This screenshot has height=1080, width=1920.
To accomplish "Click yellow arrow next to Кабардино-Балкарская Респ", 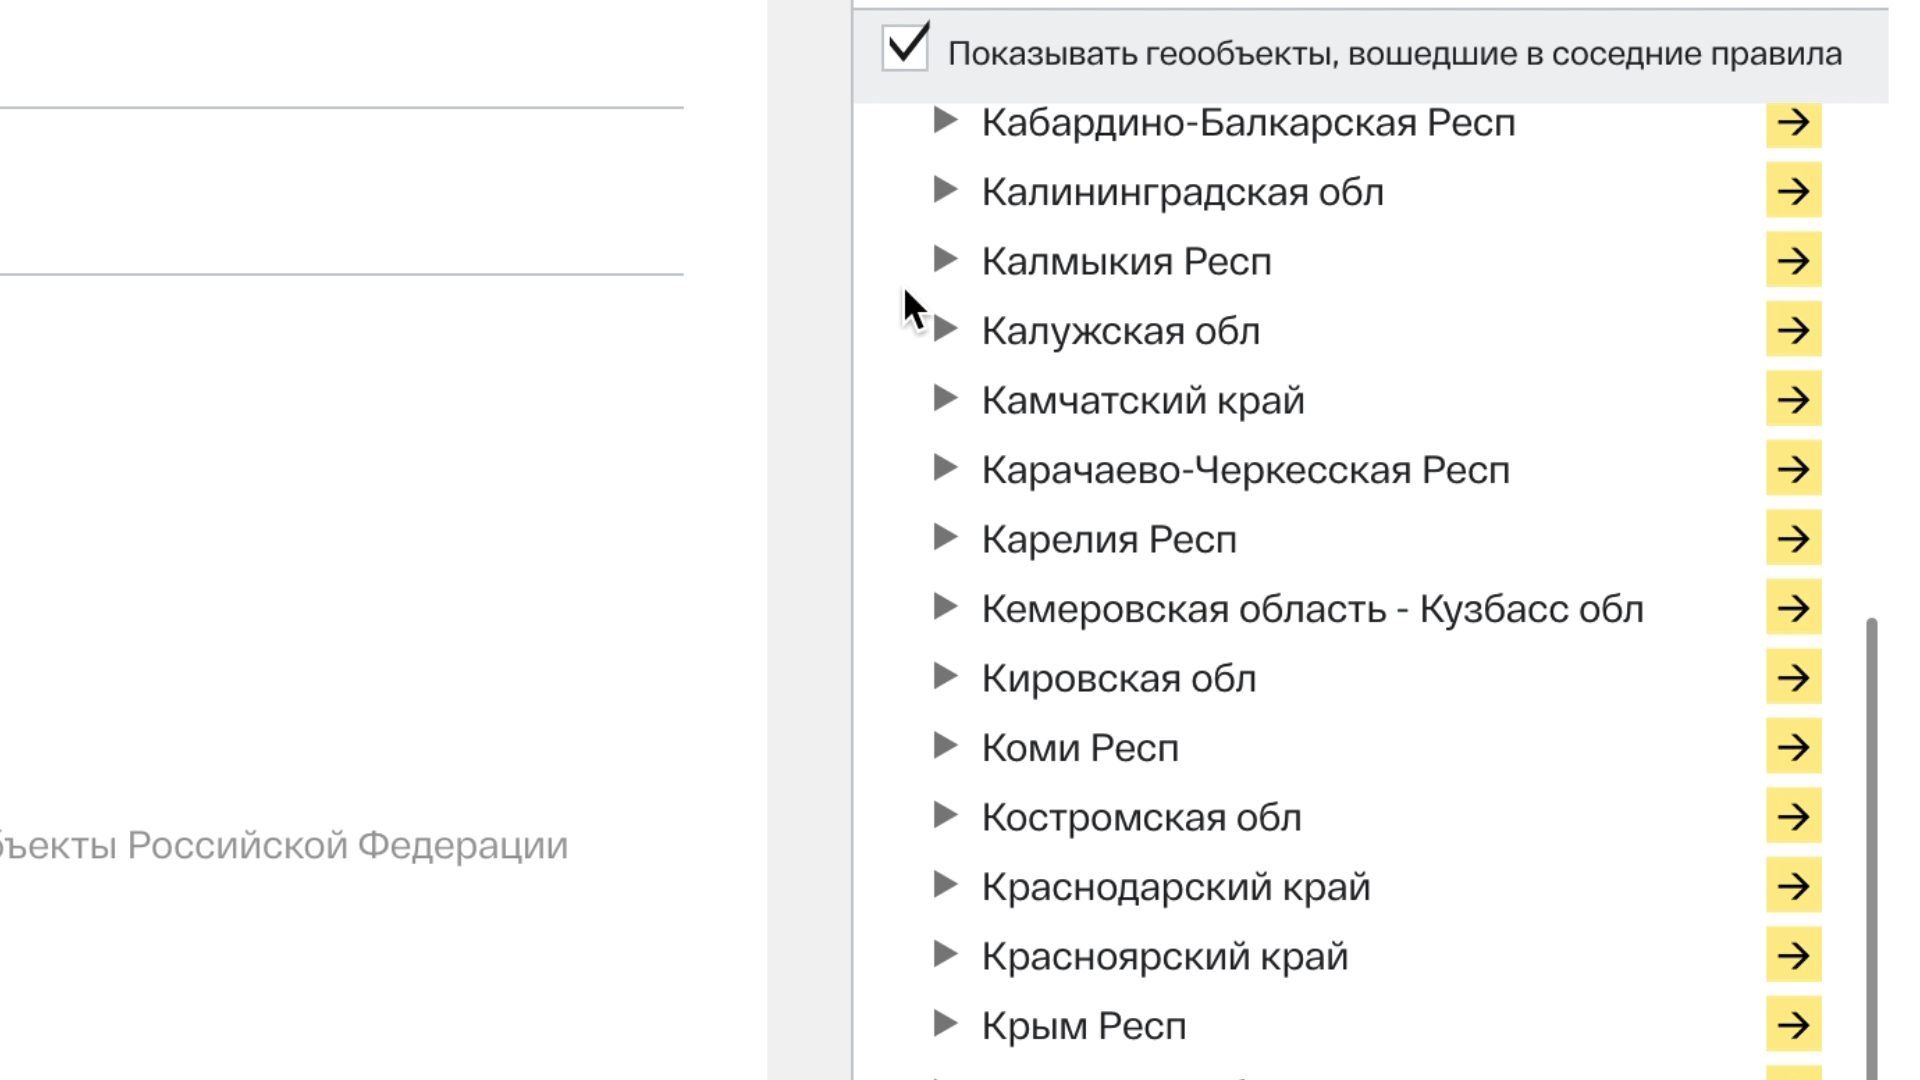I will tap(1793, 123).
